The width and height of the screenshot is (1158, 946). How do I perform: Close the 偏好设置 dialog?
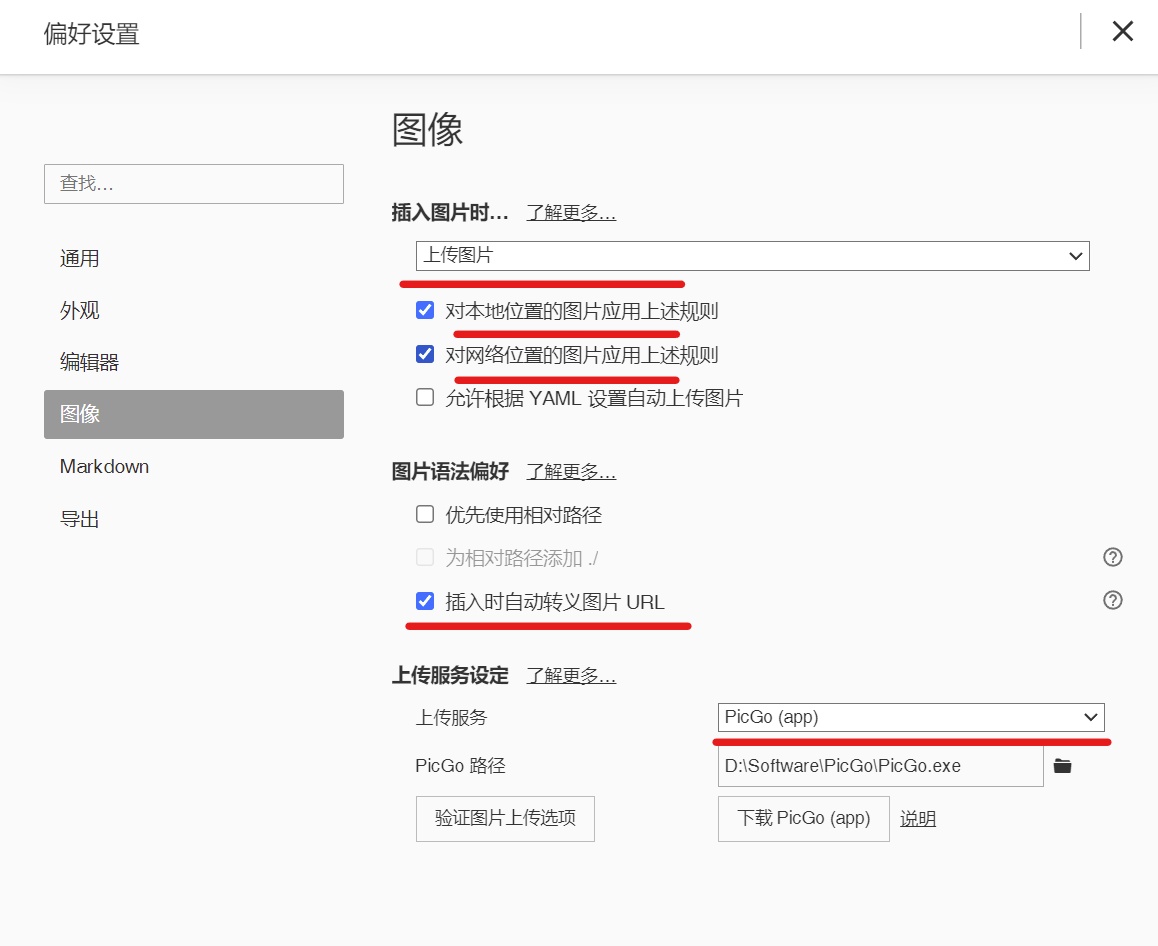pos(1122,31)
